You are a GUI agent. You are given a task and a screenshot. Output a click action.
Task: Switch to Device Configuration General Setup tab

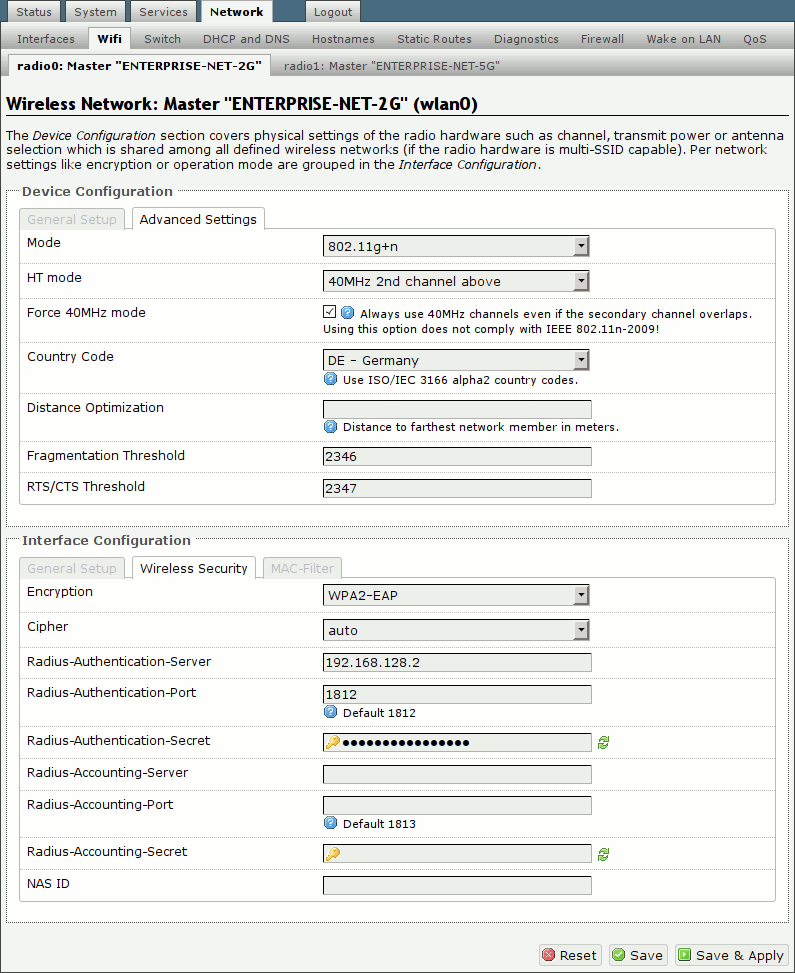tap(72, 219)
